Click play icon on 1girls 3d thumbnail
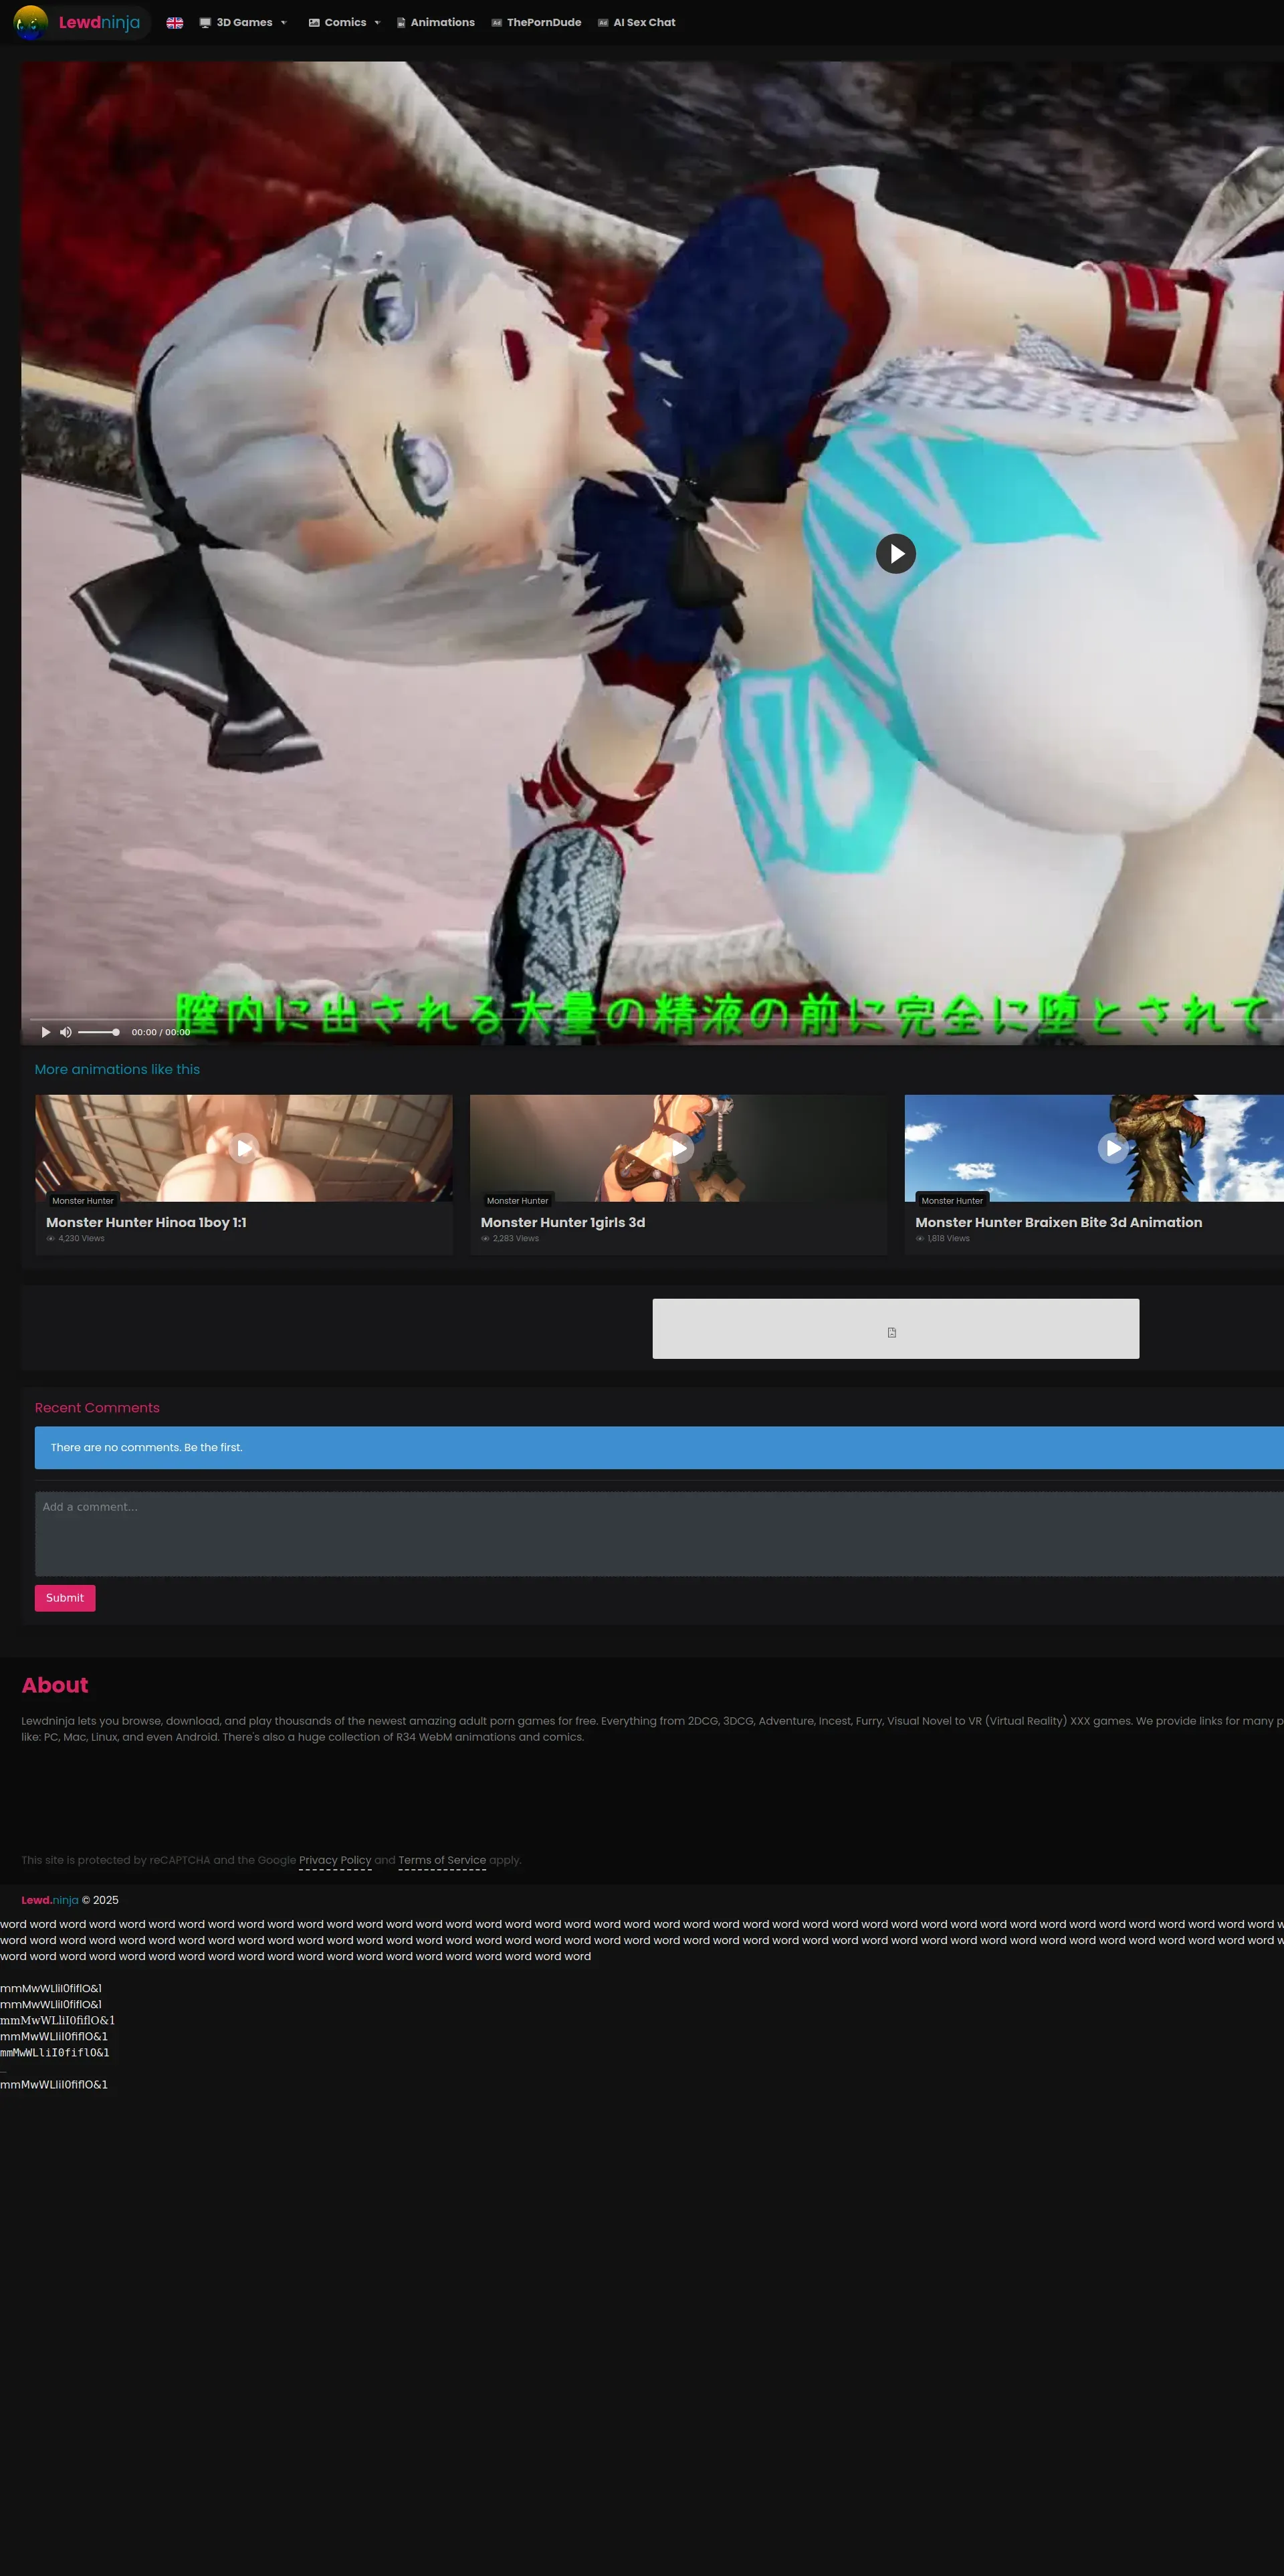 pos(678,1148)
